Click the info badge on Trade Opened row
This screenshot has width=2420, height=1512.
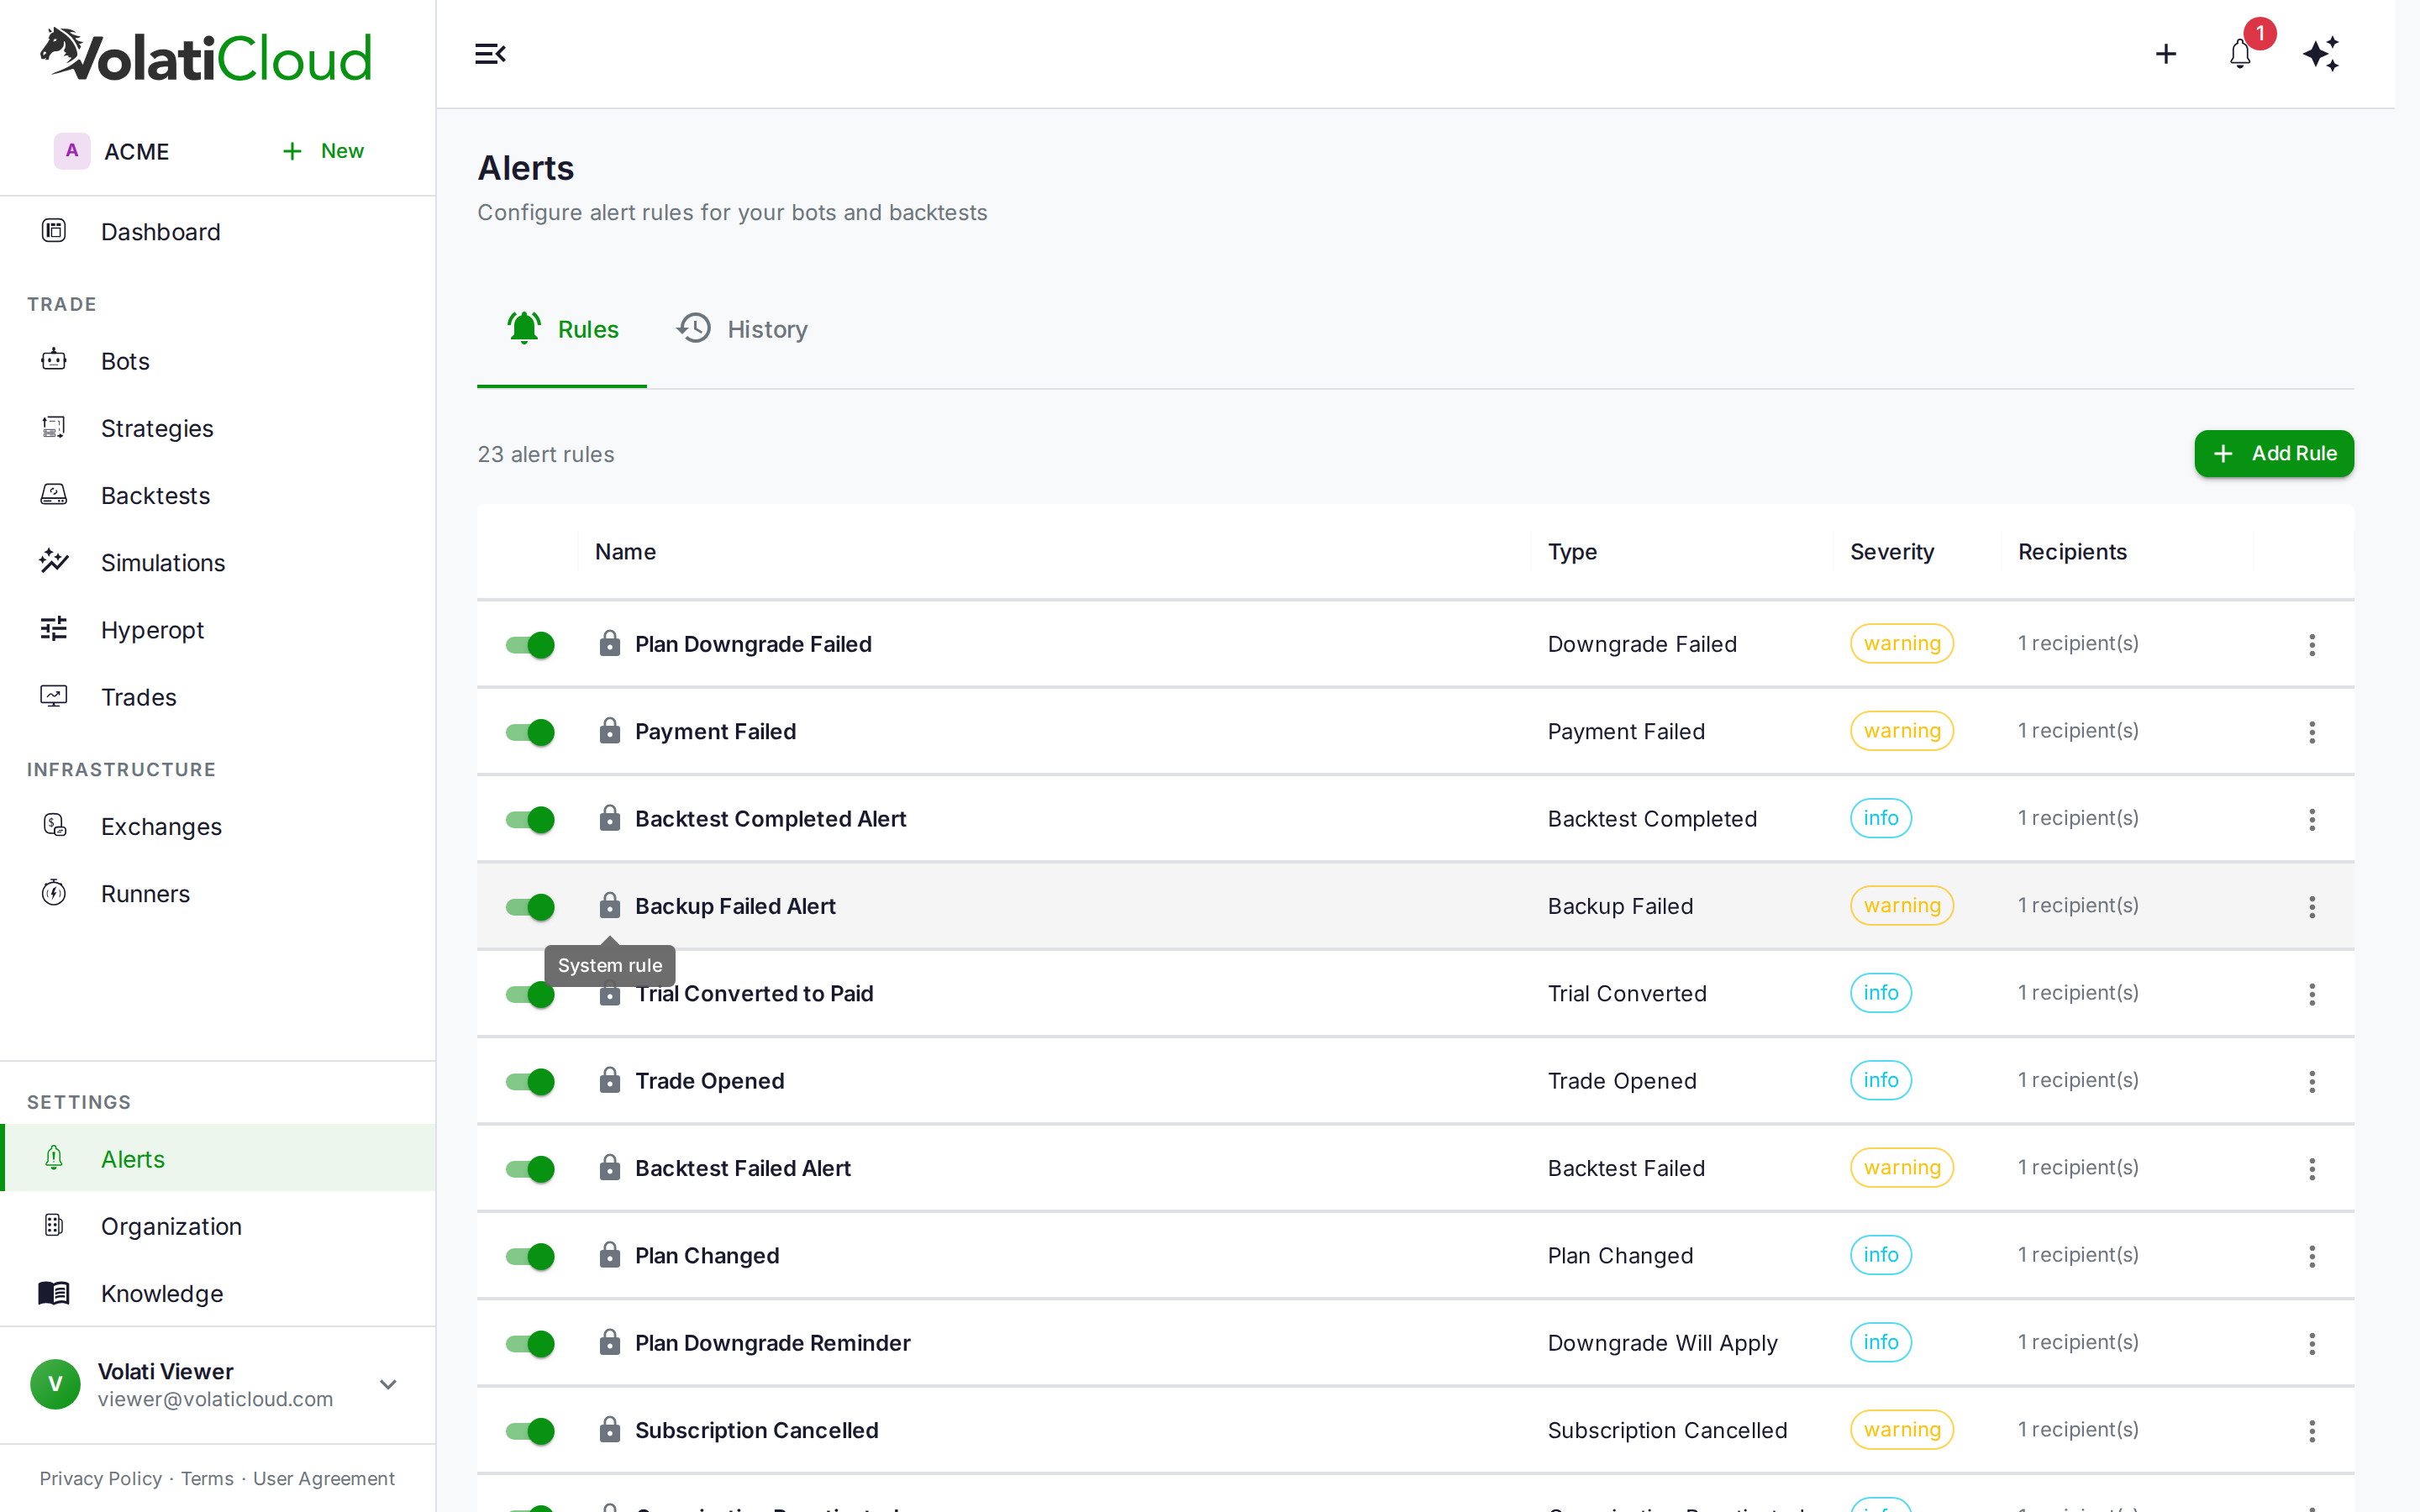(x=1881, y=1080)
